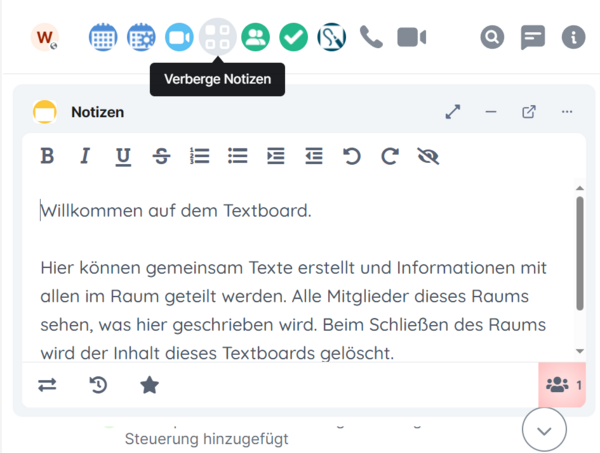Insert a numbered list

(x=199, y=156)
